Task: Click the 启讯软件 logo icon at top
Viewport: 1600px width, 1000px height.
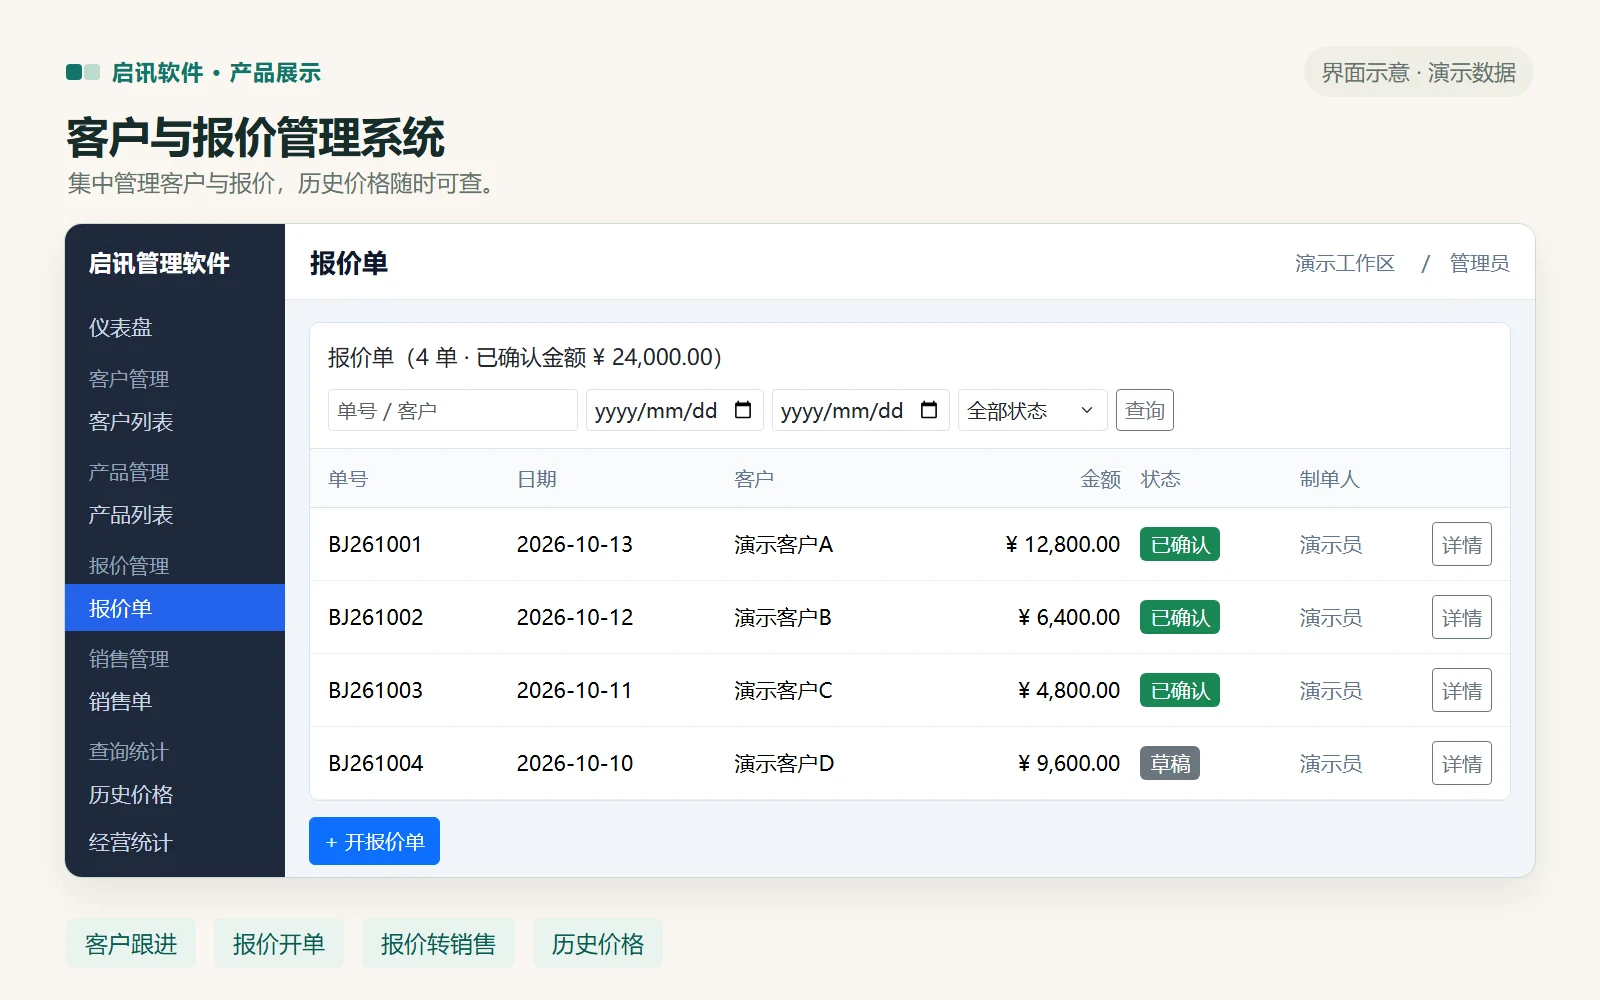Action: (x=83, y=72)
